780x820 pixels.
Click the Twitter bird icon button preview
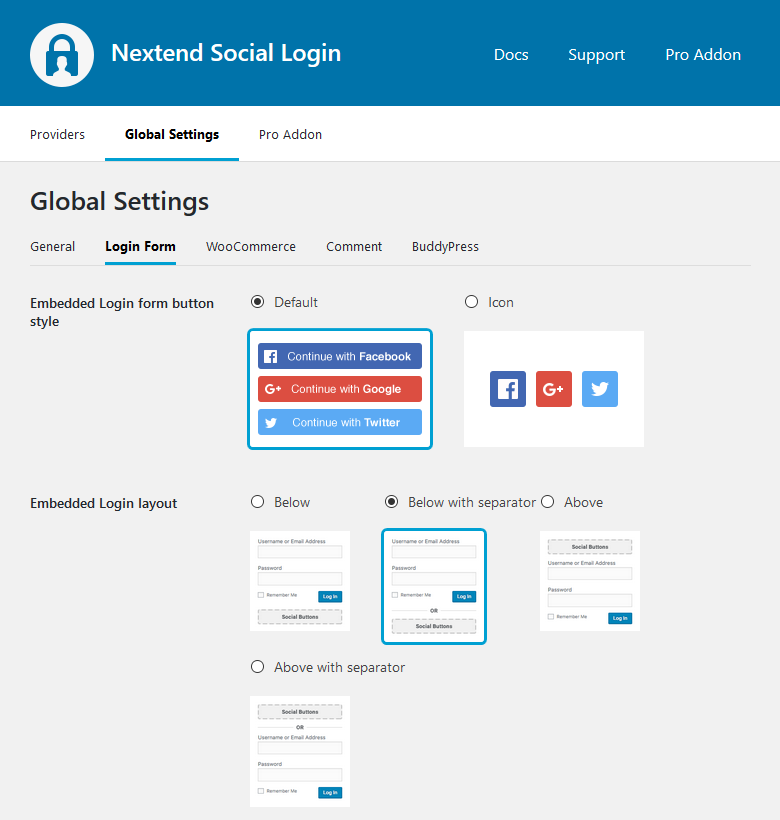600,389
